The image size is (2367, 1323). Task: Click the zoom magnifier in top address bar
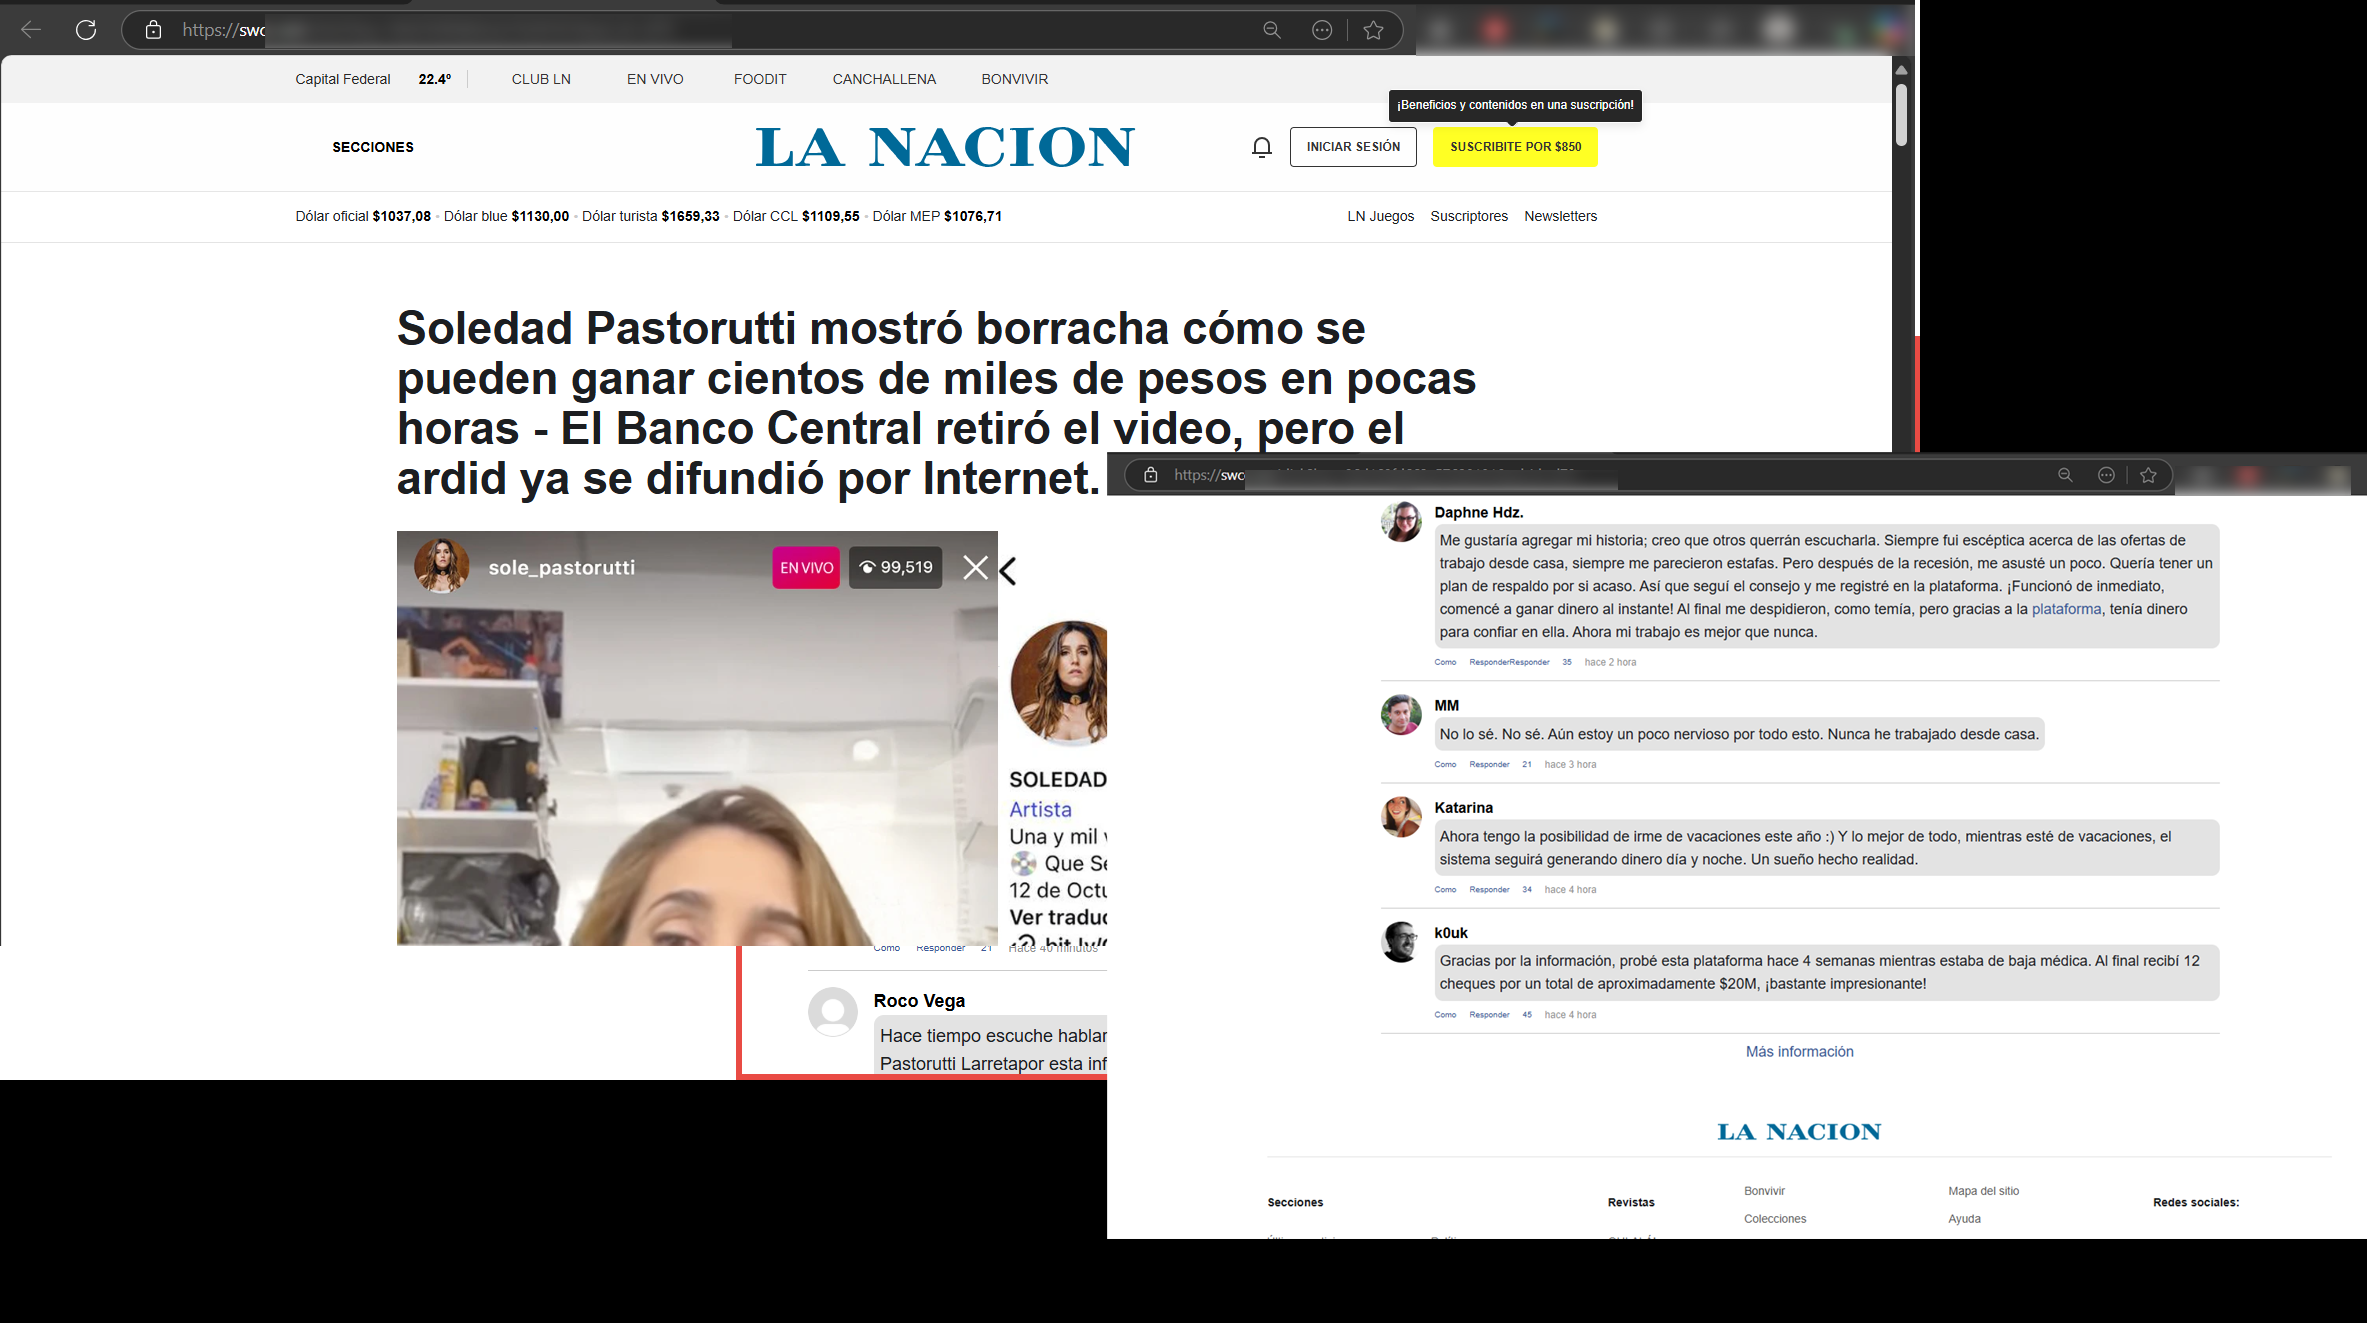(x=1271, y=30)
